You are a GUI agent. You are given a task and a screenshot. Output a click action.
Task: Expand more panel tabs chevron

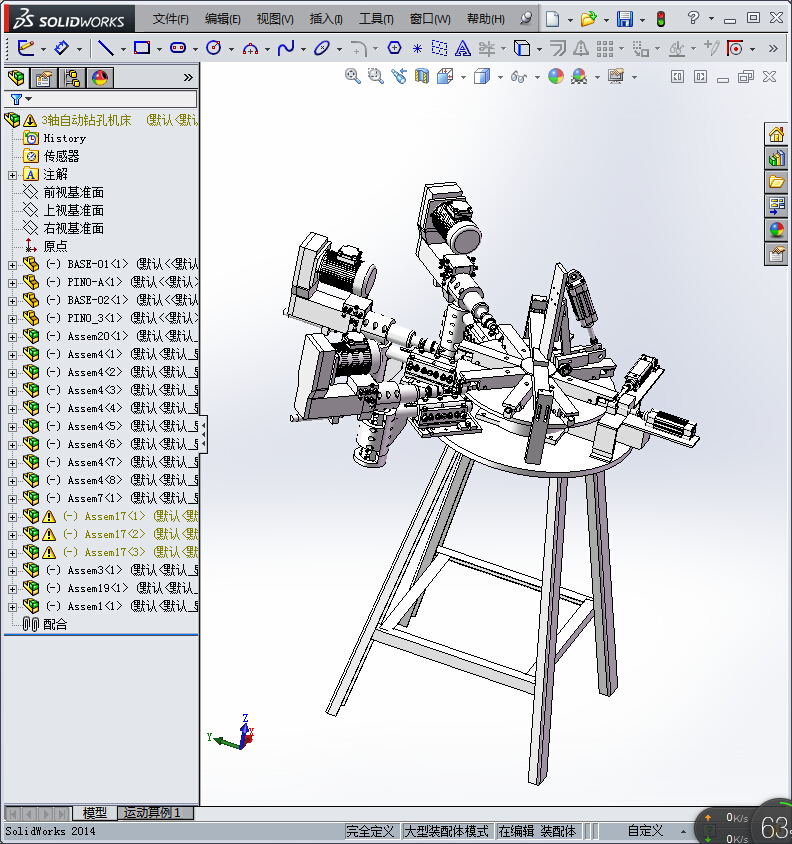[188, 78]
